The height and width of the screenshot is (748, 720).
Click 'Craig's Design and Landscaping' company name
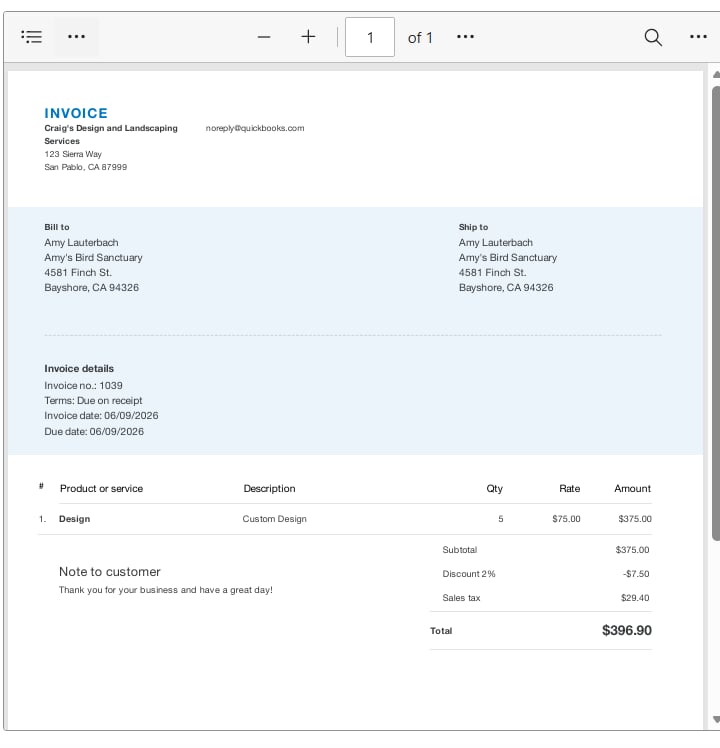tap(111, 128)
